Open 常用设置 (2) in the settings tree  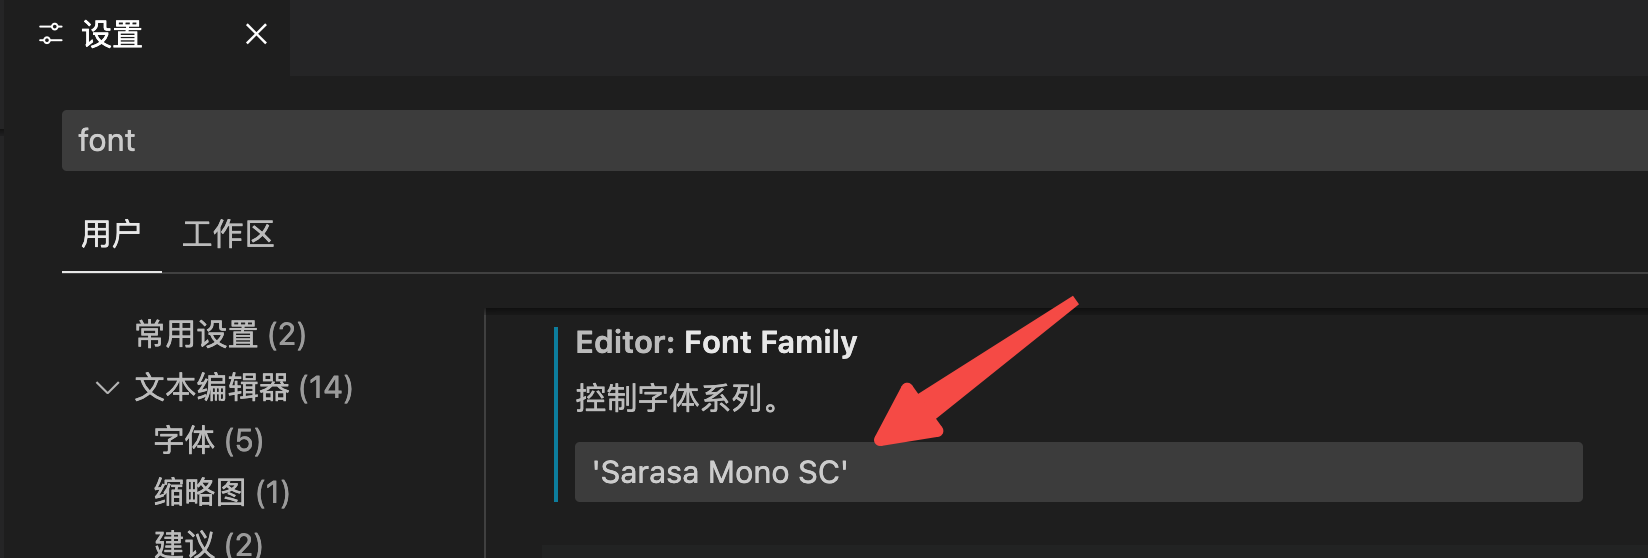tap(220, 334)
